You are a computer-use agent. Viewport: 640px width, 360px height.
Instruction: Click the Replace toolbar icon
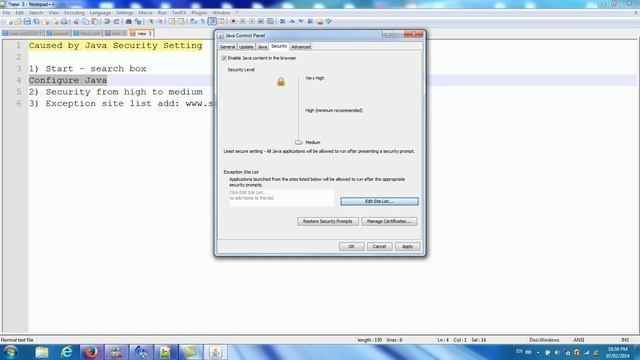pos(138,21)
